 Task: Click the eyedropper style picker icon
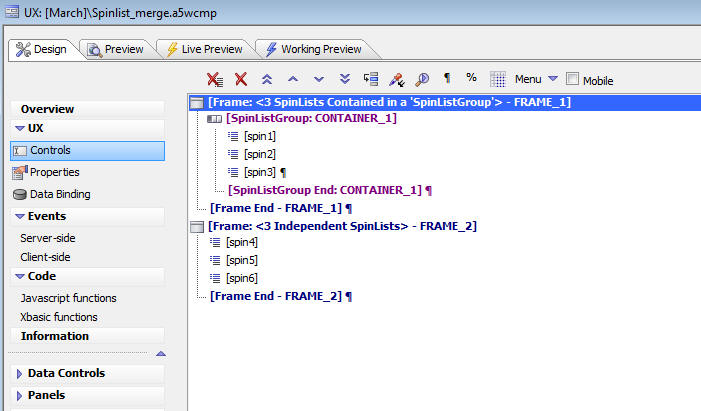(x=397, y=80)
